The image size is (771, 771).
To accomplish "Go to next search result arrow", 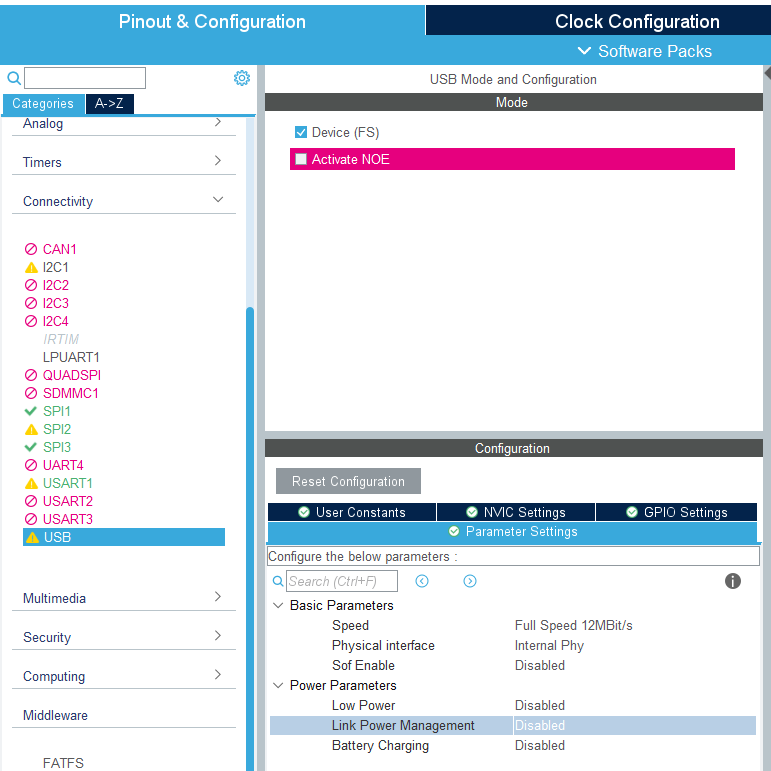I will click(x=470, y=581).
